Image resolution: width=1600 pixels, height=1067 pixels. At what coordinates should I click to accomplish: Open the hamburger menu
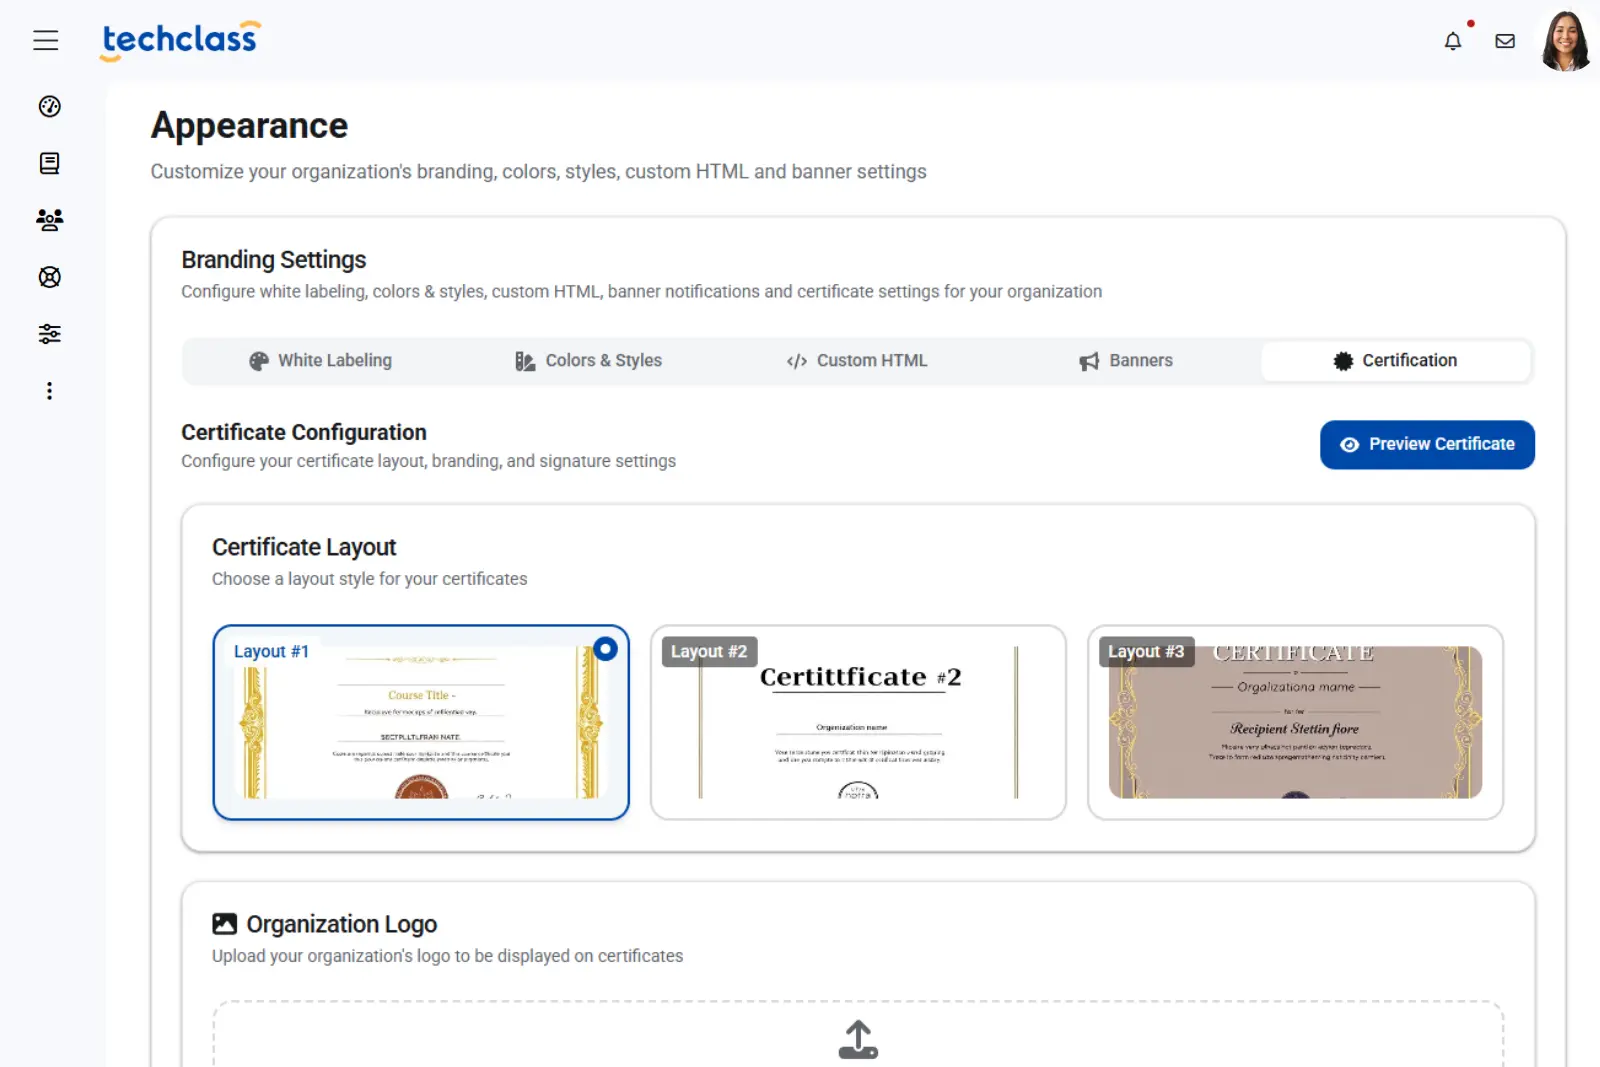(46, 40)
